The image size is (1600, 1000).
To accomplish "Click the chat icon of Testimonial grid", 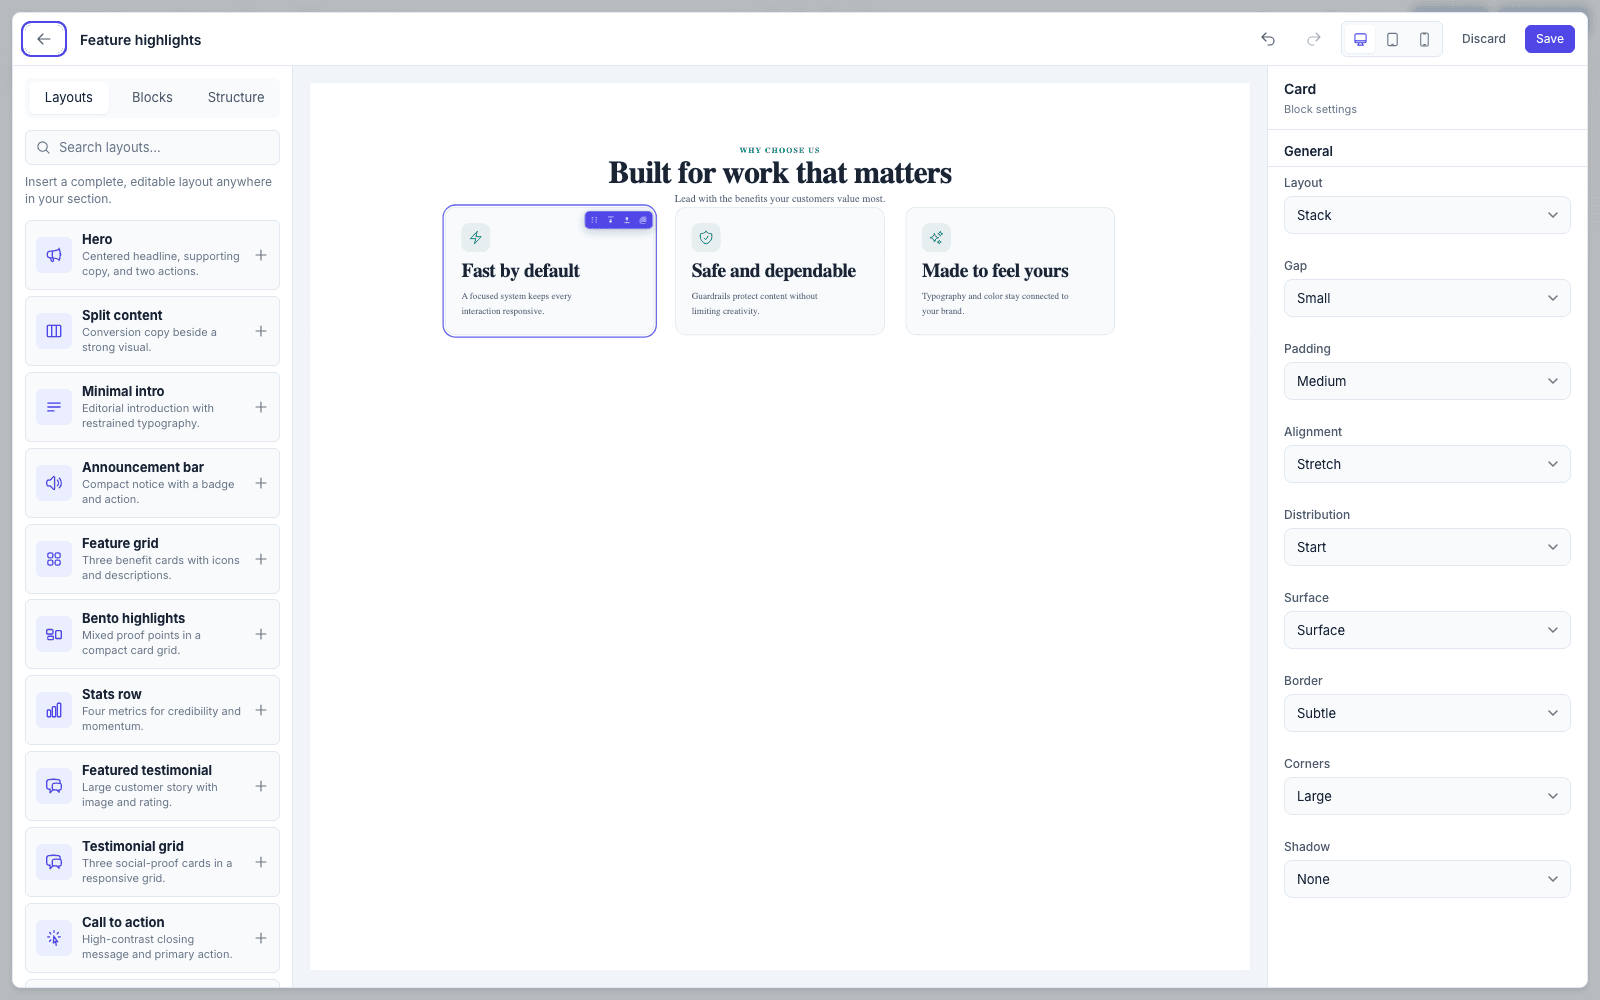I will 54,862.
